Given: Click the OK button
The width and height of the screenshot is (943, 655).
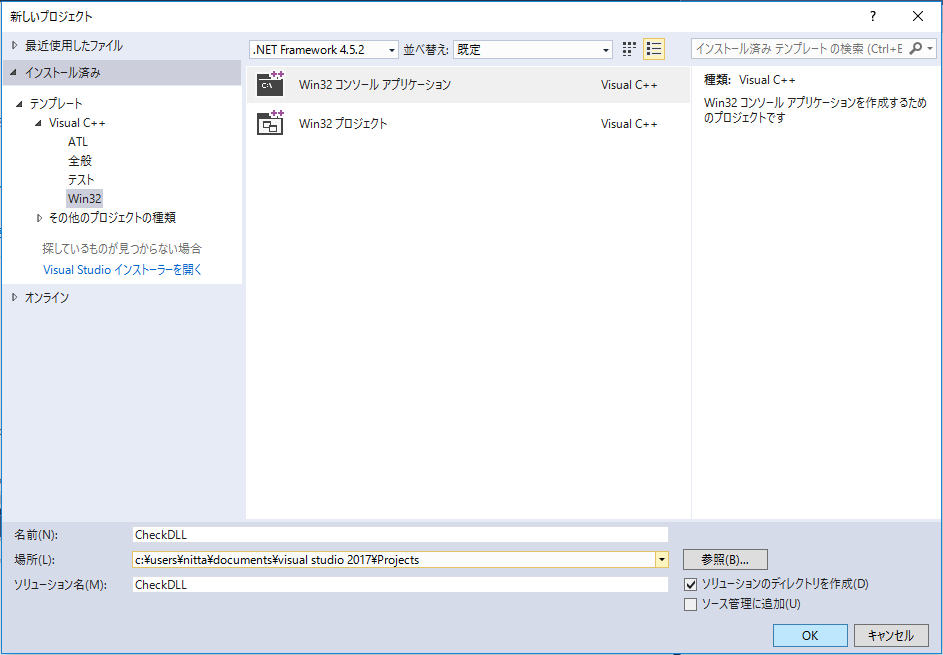Looking at the screenshot, I should pos(810,635).
